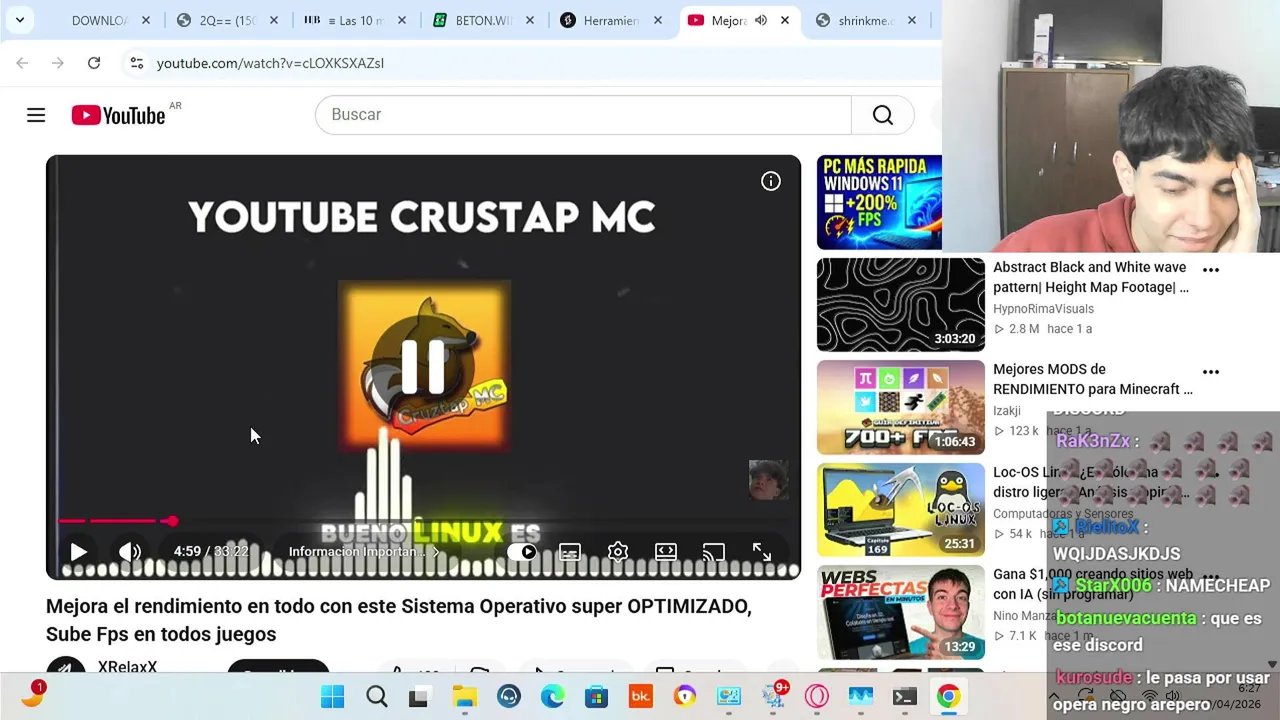
Task: Open File Explorer from taskbar
Action: [x=464, y=696]
